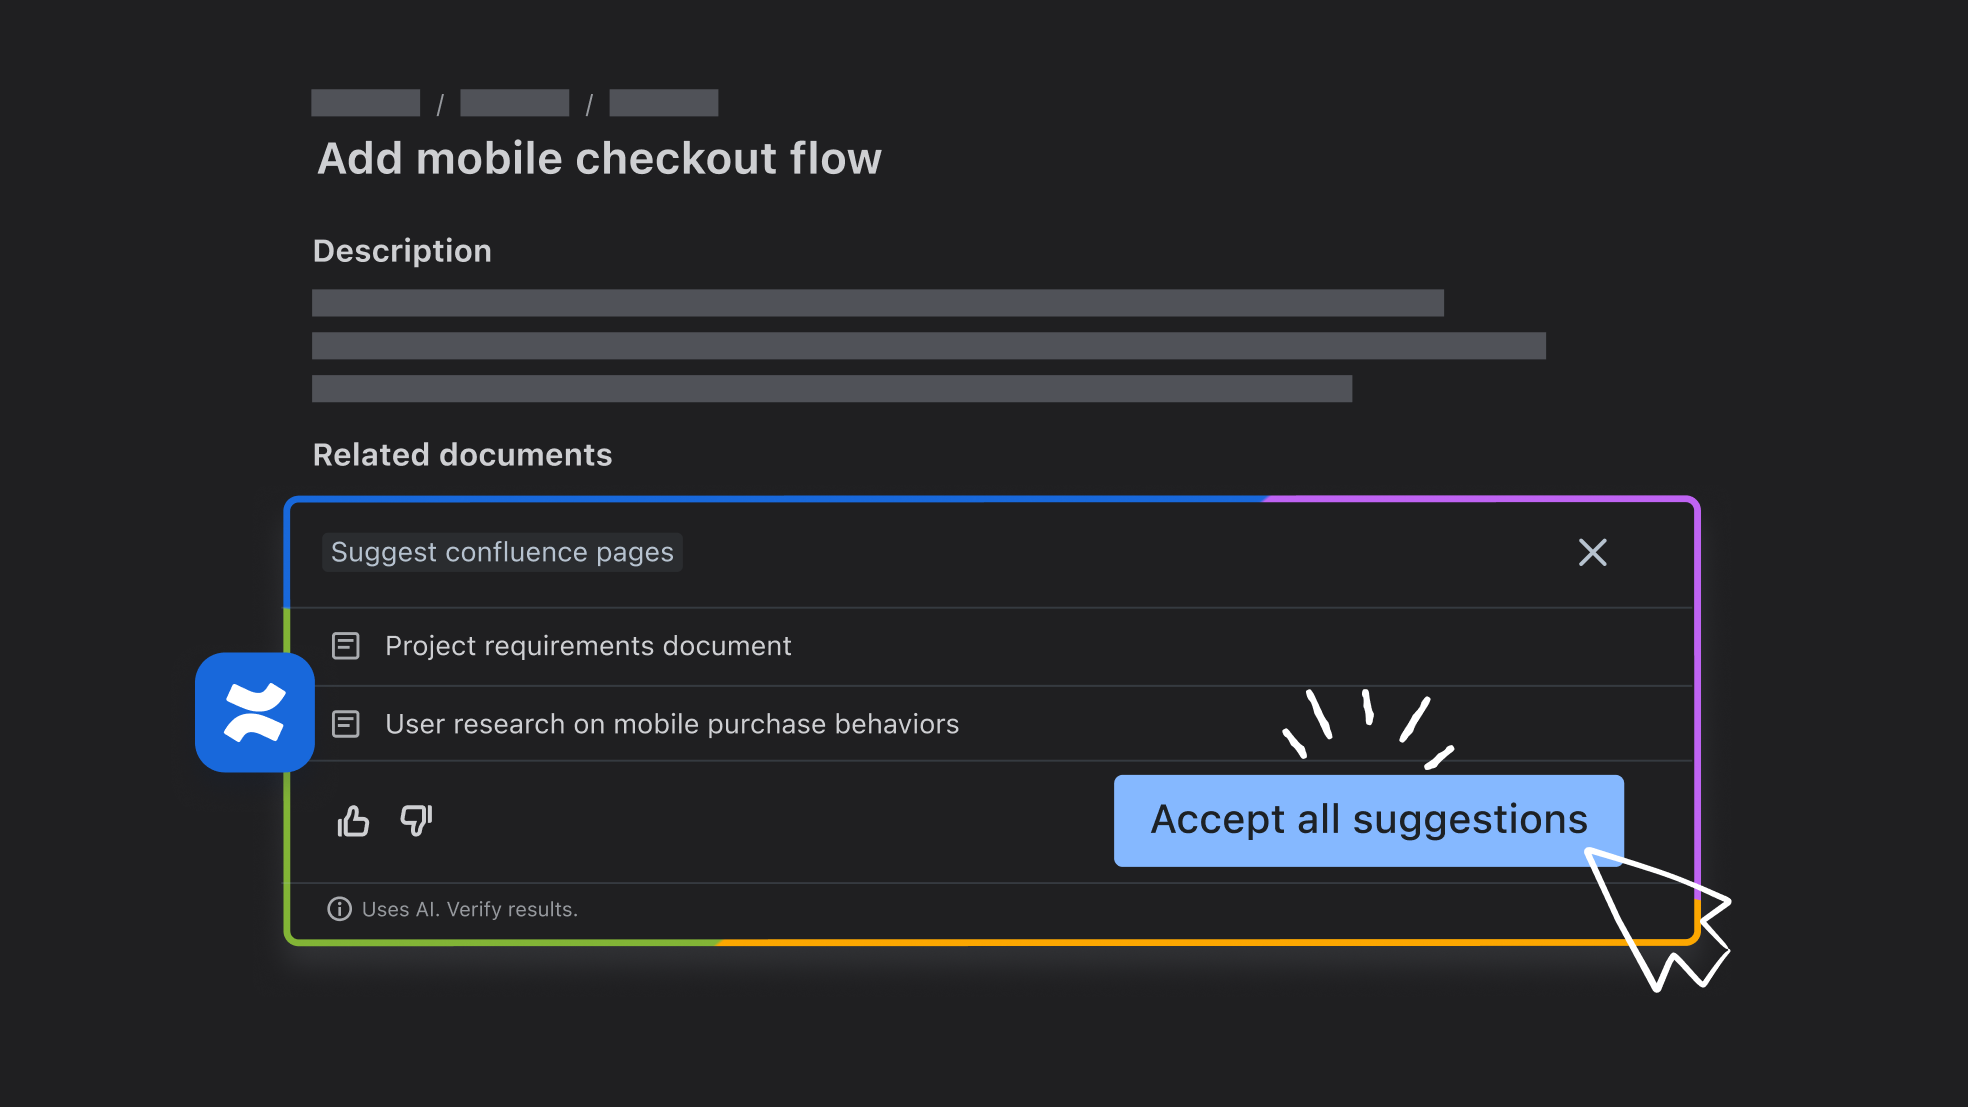Click the last description text line
This screenshot has height=1107, width=1968.
click(x=831, y=389)
